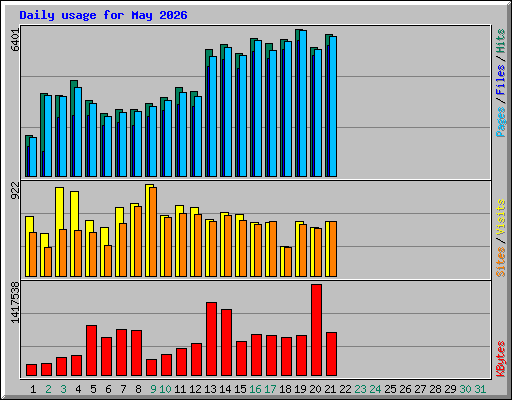
Task: Click the cyan pages bar for day 4
Action: (x=78, y=132)
